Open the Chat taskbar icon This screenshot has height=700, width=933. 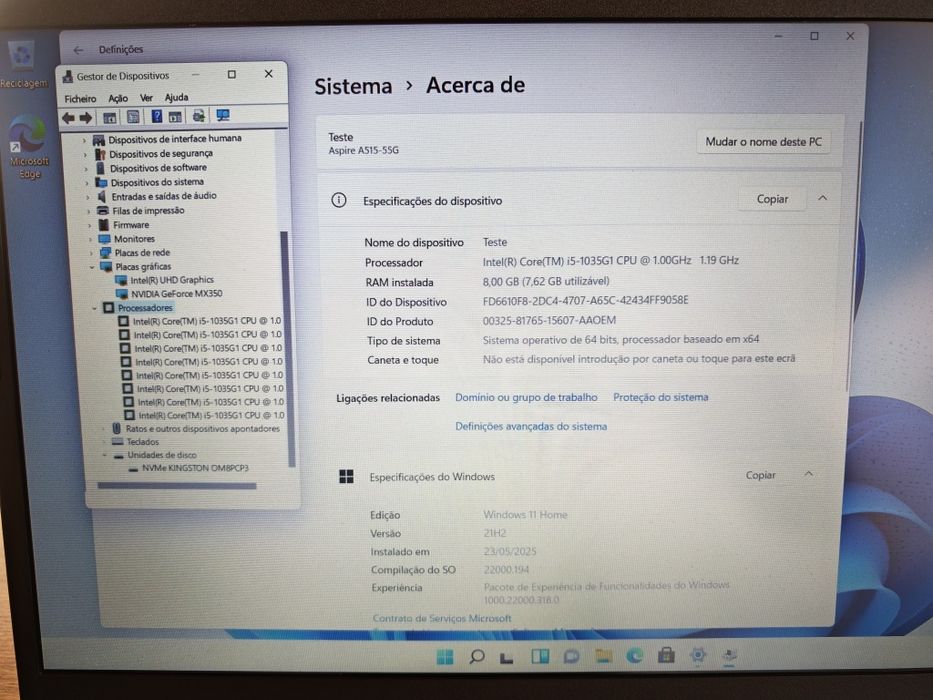tap(572, 657)
